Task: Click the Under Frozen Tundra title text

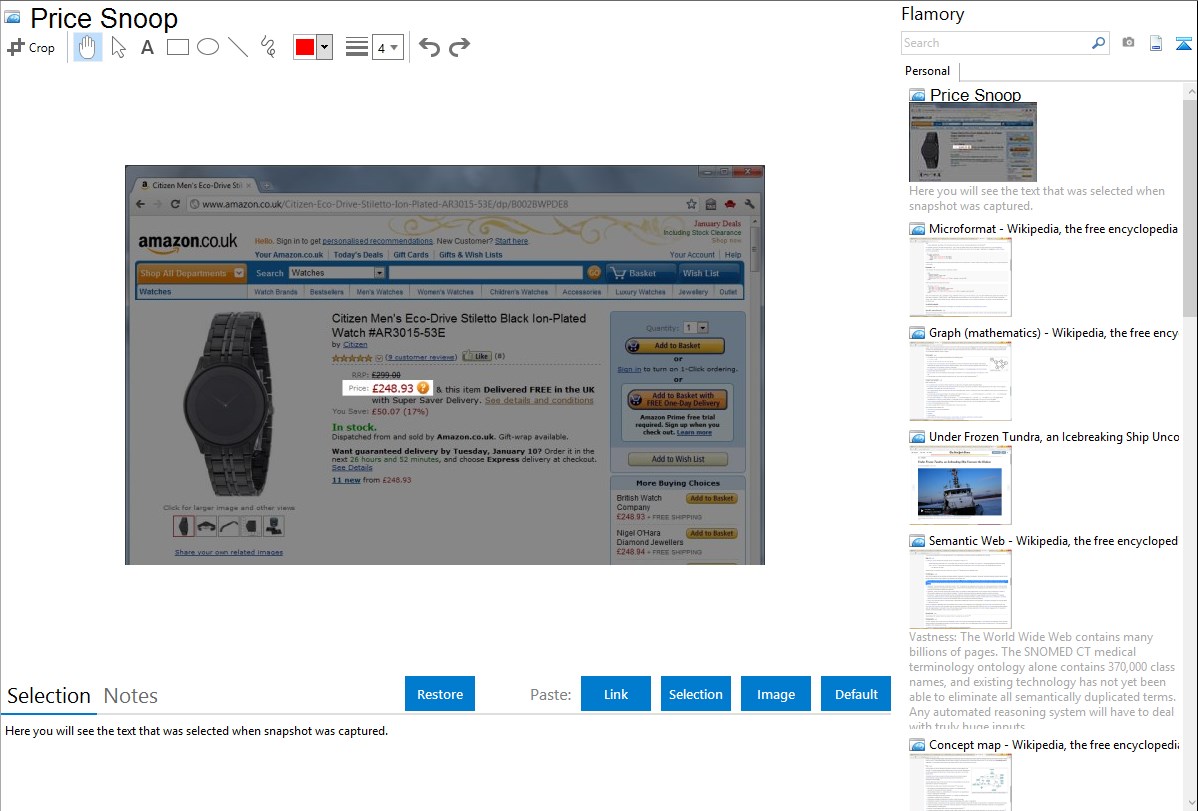Action: [x=1054, y=437]
